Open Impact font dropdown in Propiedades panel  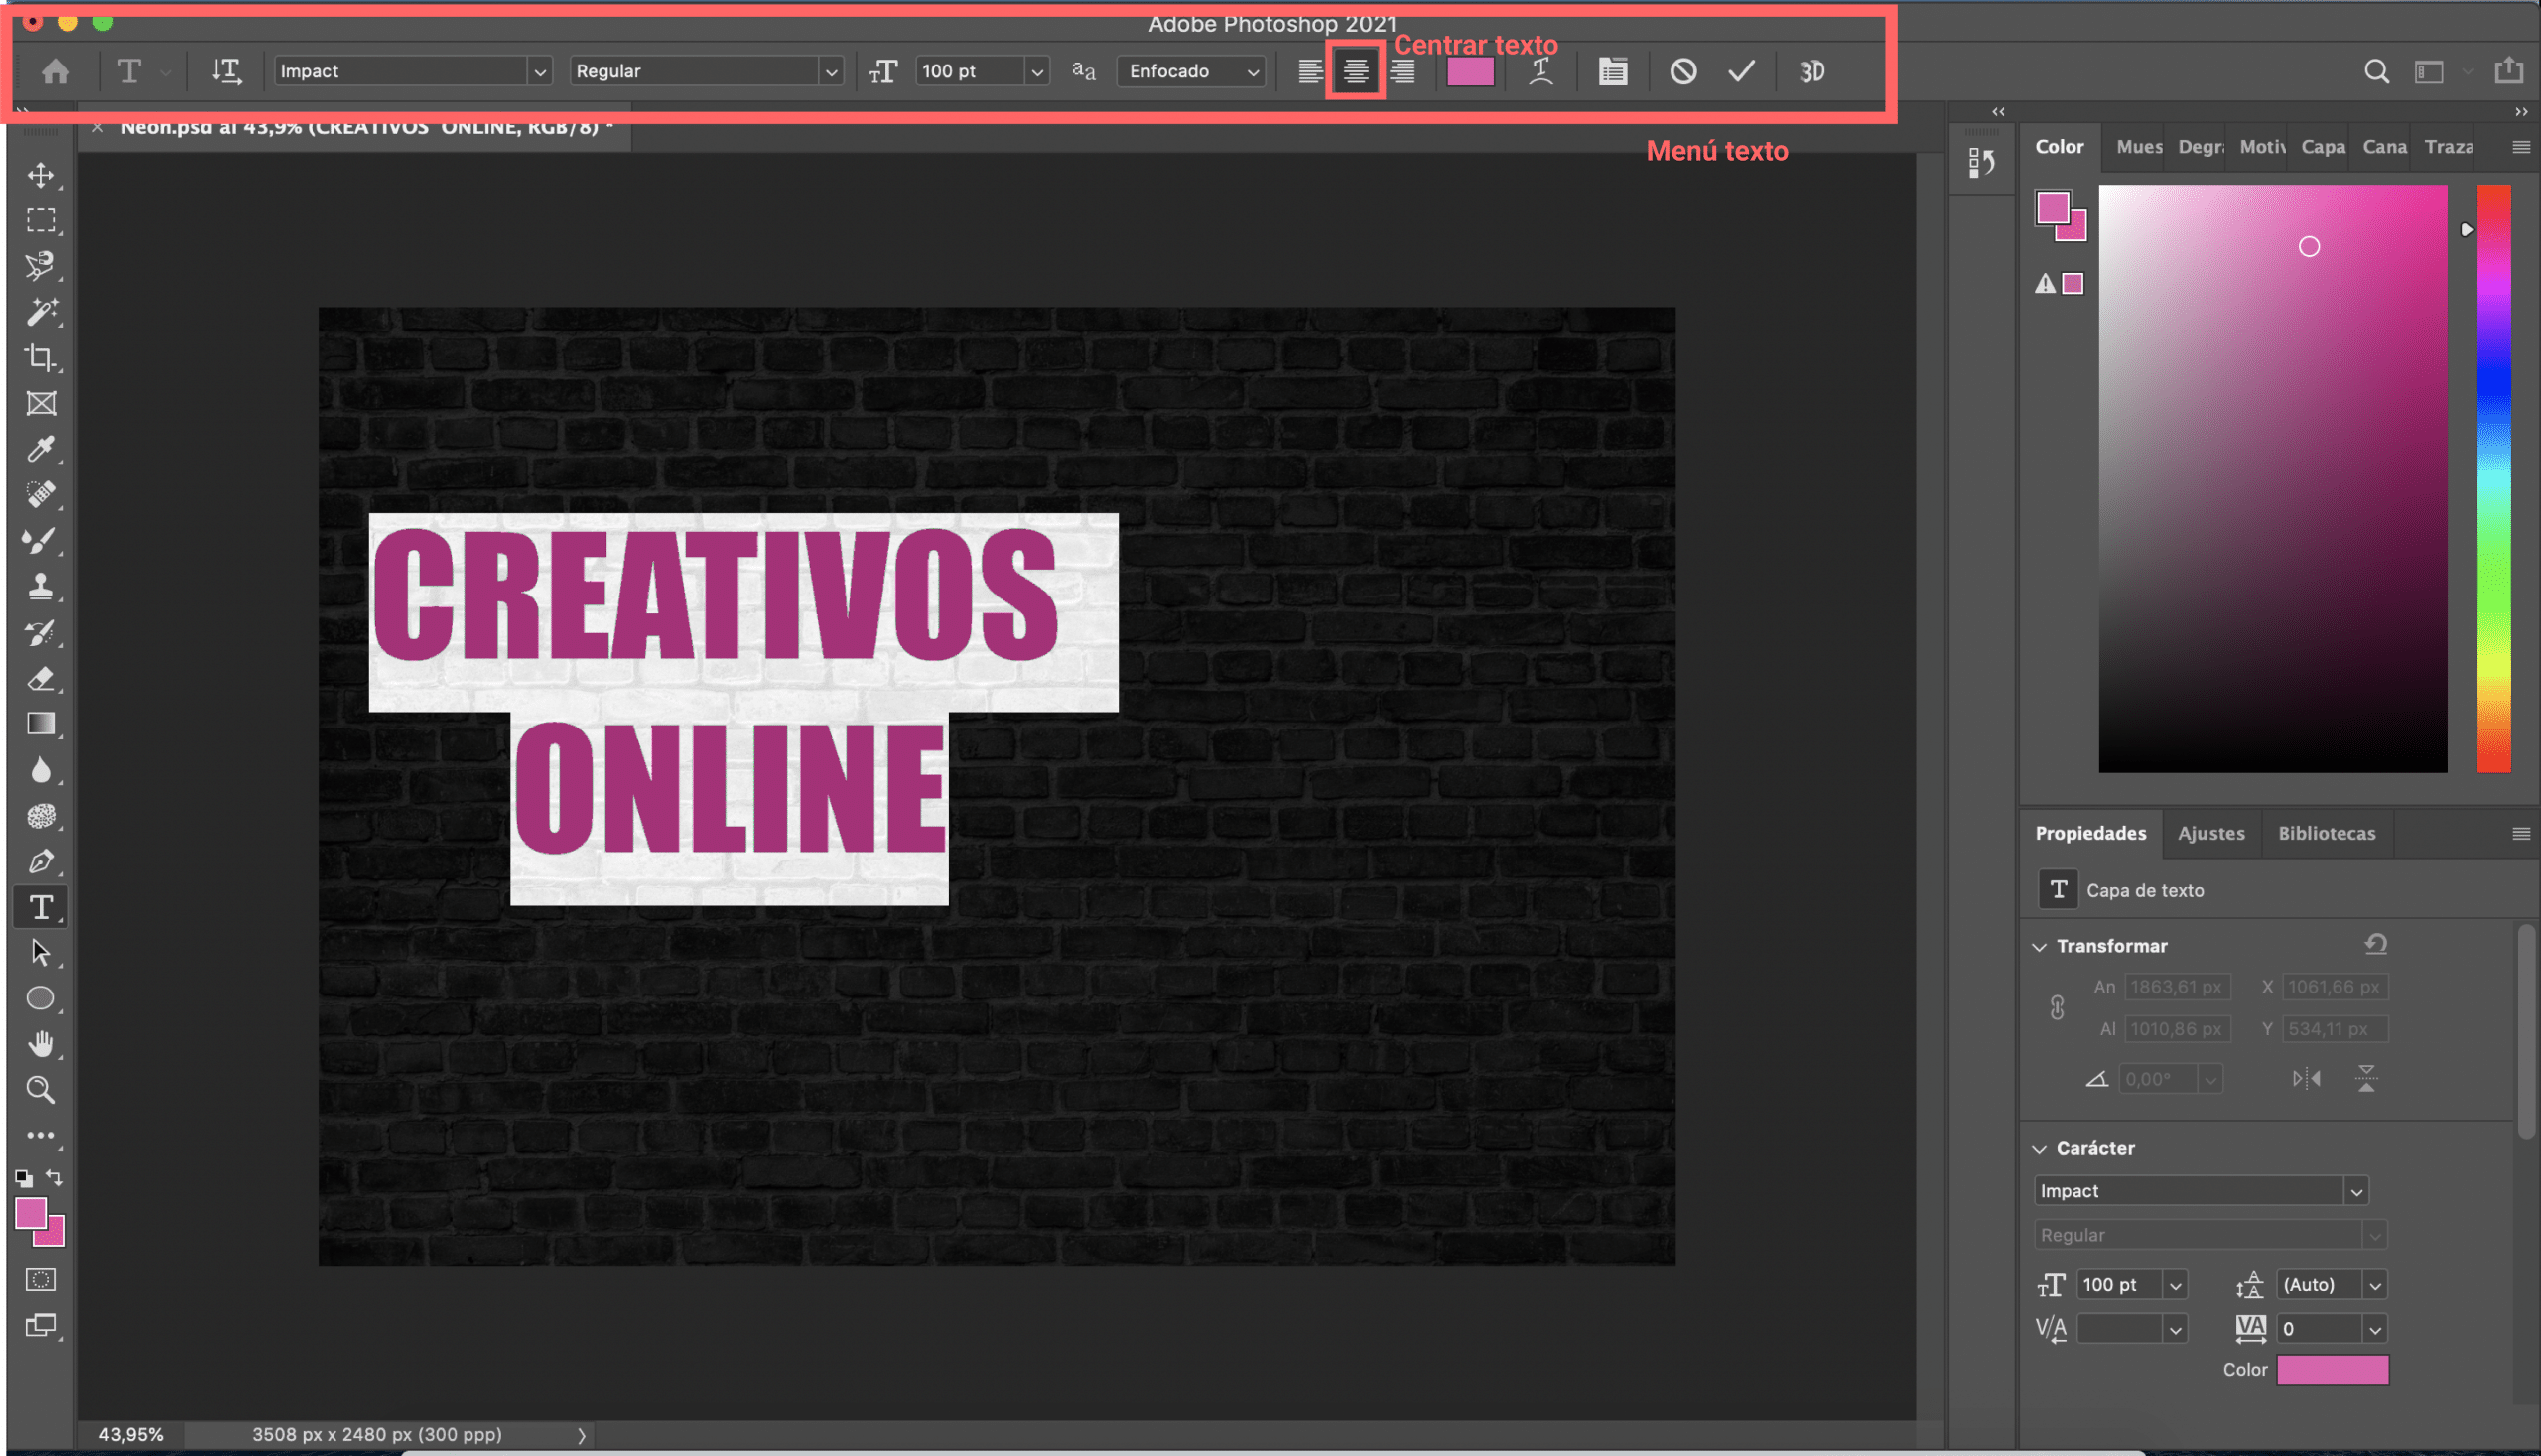tap(2357, 1191)
